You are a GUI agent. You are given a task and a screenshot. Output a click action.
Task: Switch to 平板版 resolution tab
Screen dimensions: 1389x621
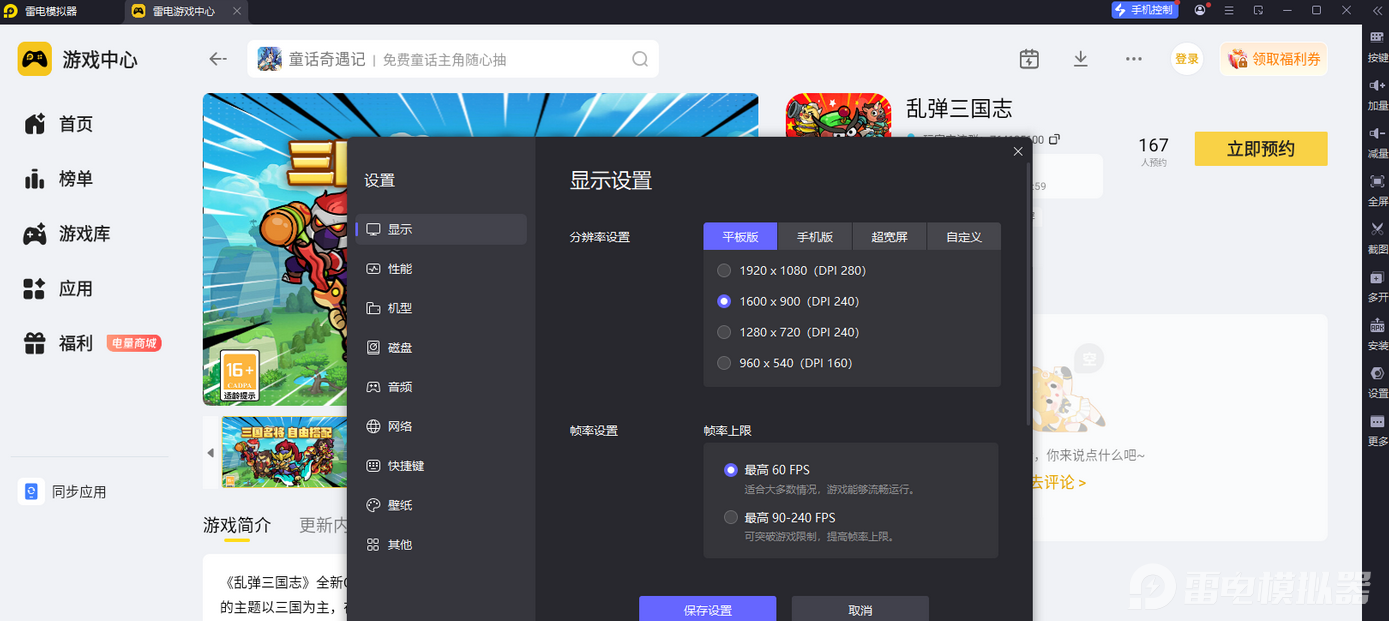741,237
